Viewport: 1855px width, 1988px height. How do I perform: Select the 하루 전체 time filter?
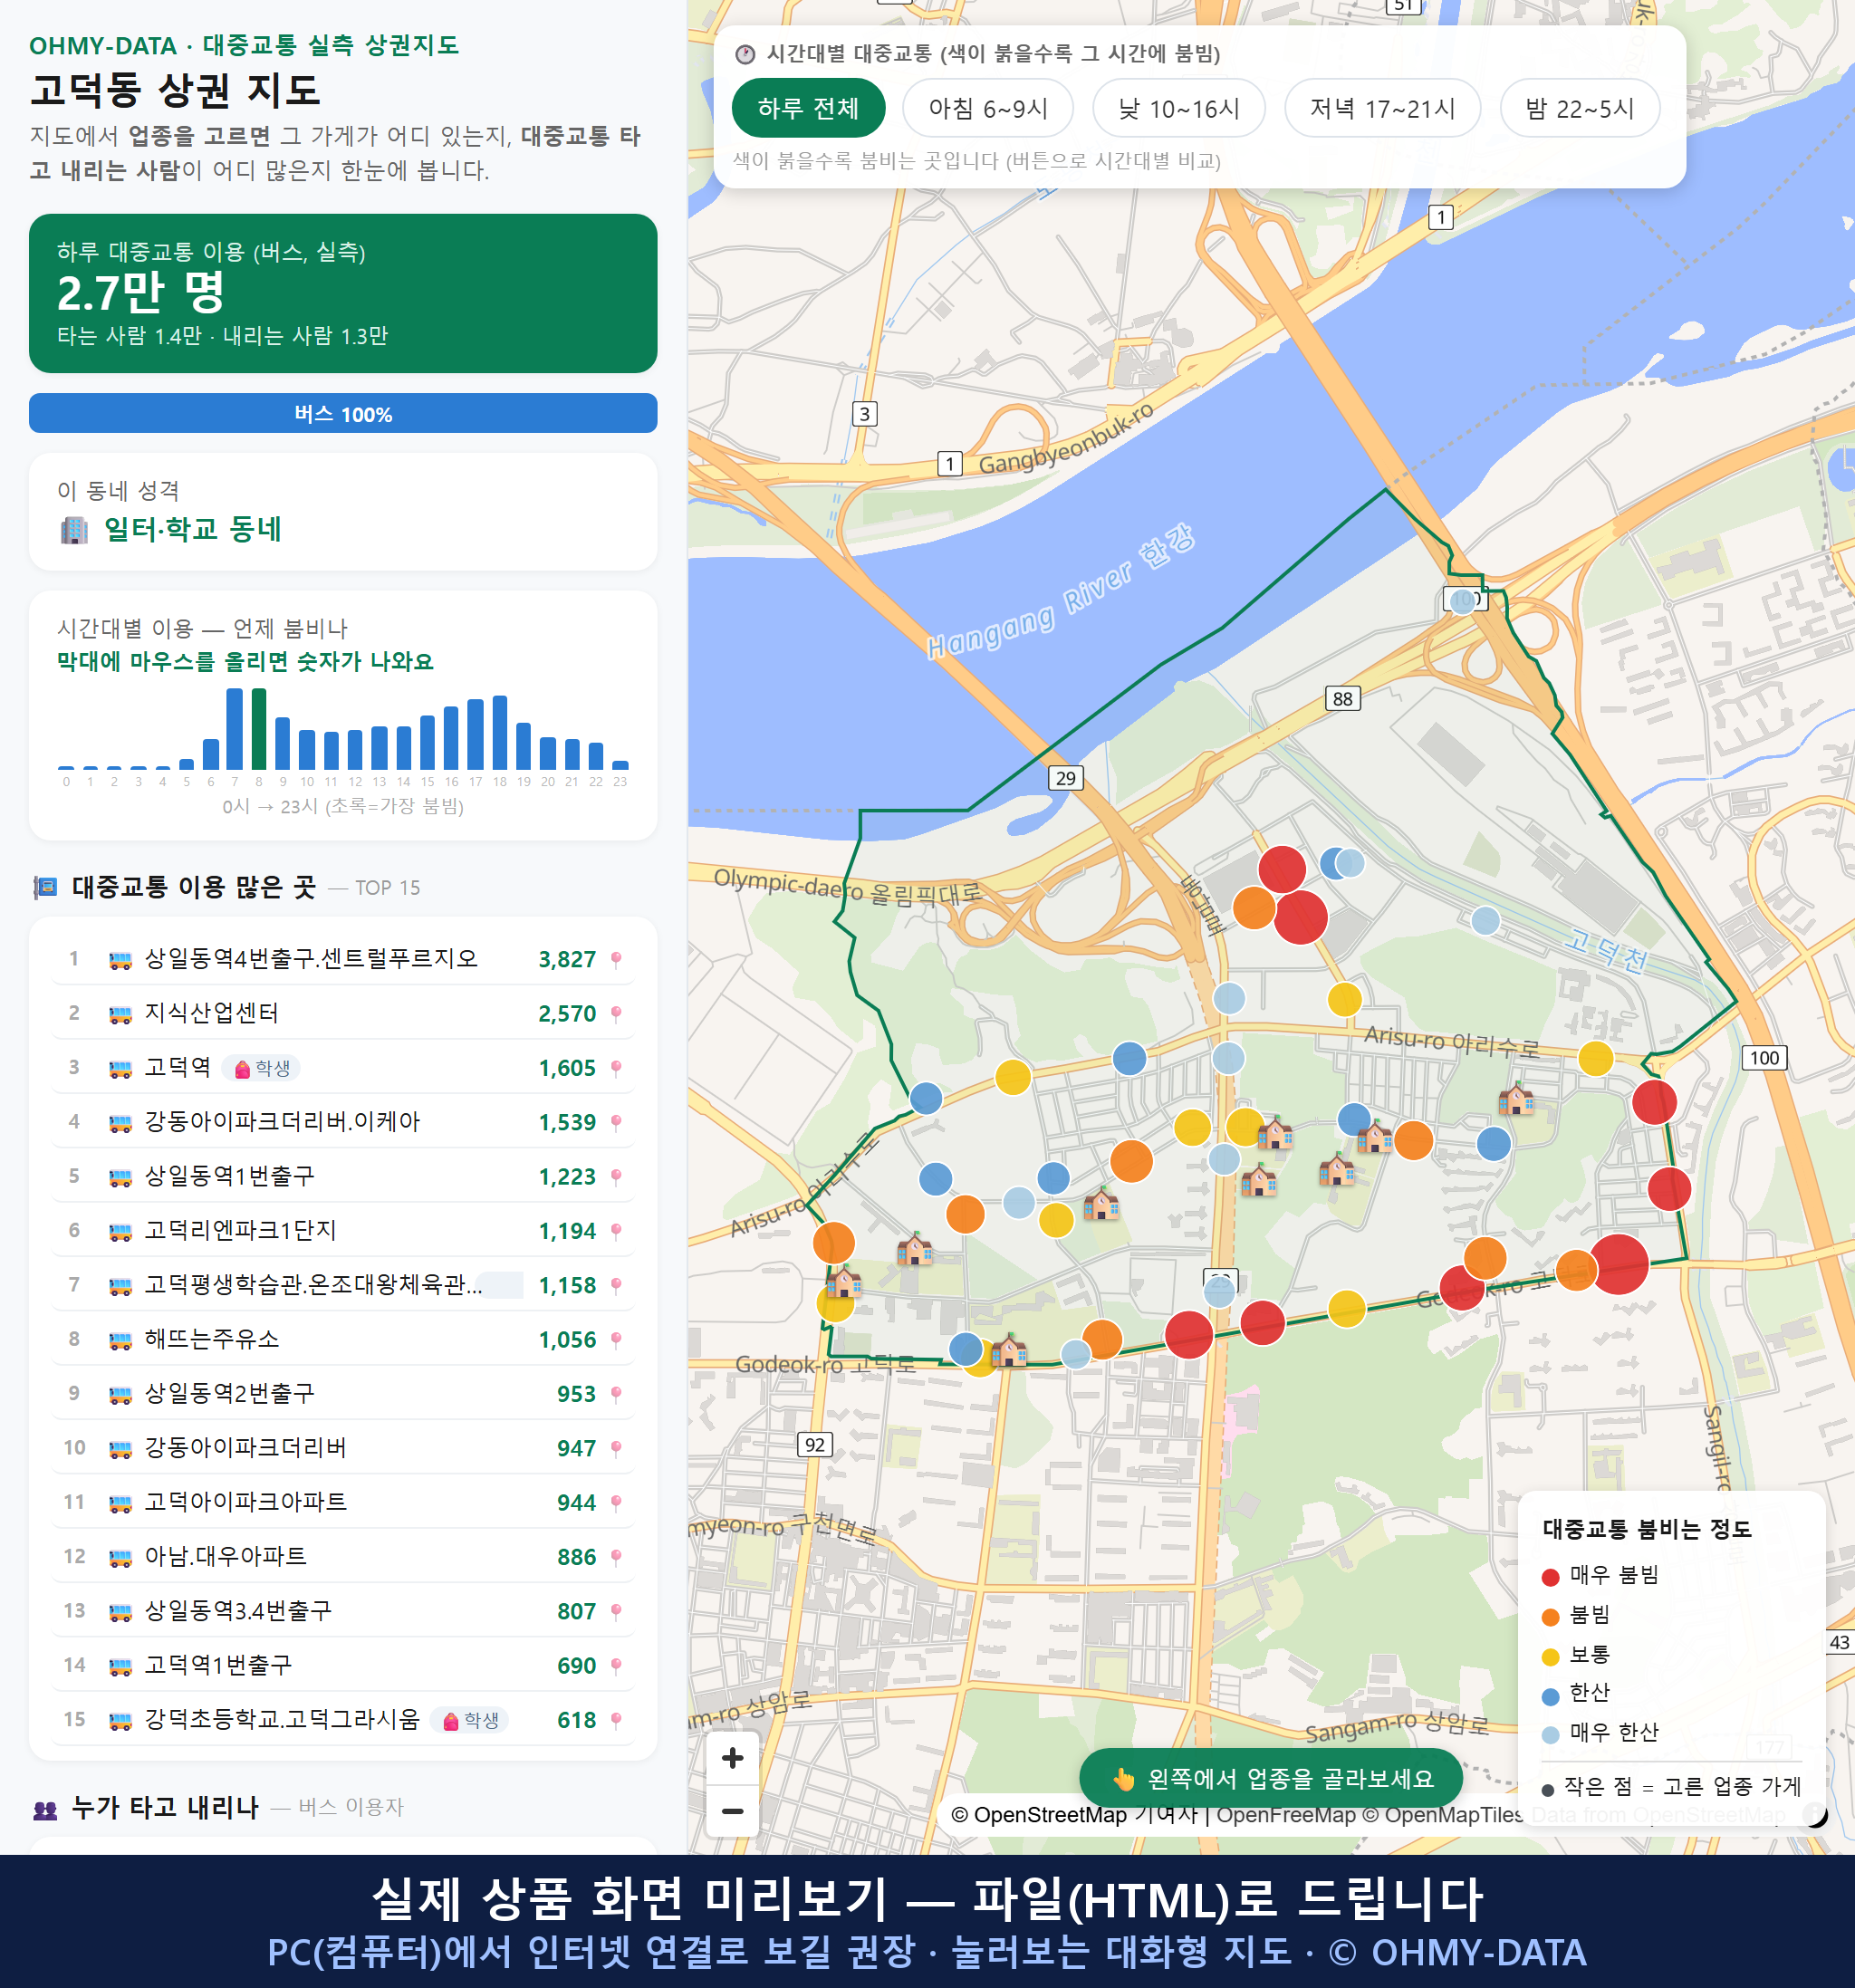pyautogui.click(x=808, y=108)
